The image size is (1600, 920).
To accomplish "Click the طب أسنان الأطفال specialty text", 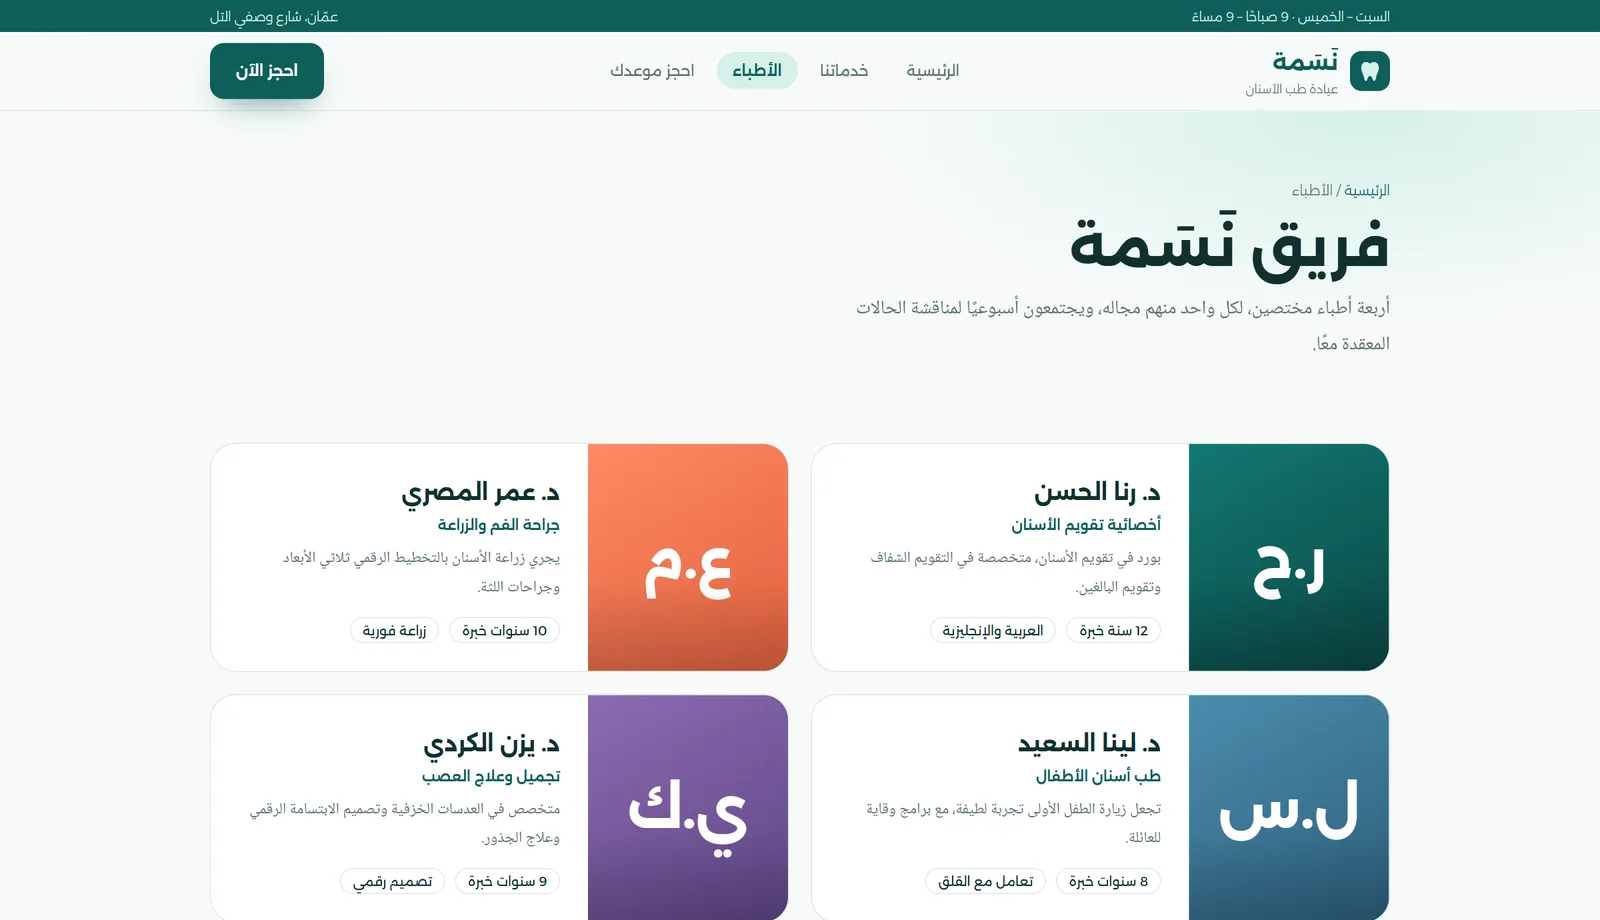I will [1098, 775].
